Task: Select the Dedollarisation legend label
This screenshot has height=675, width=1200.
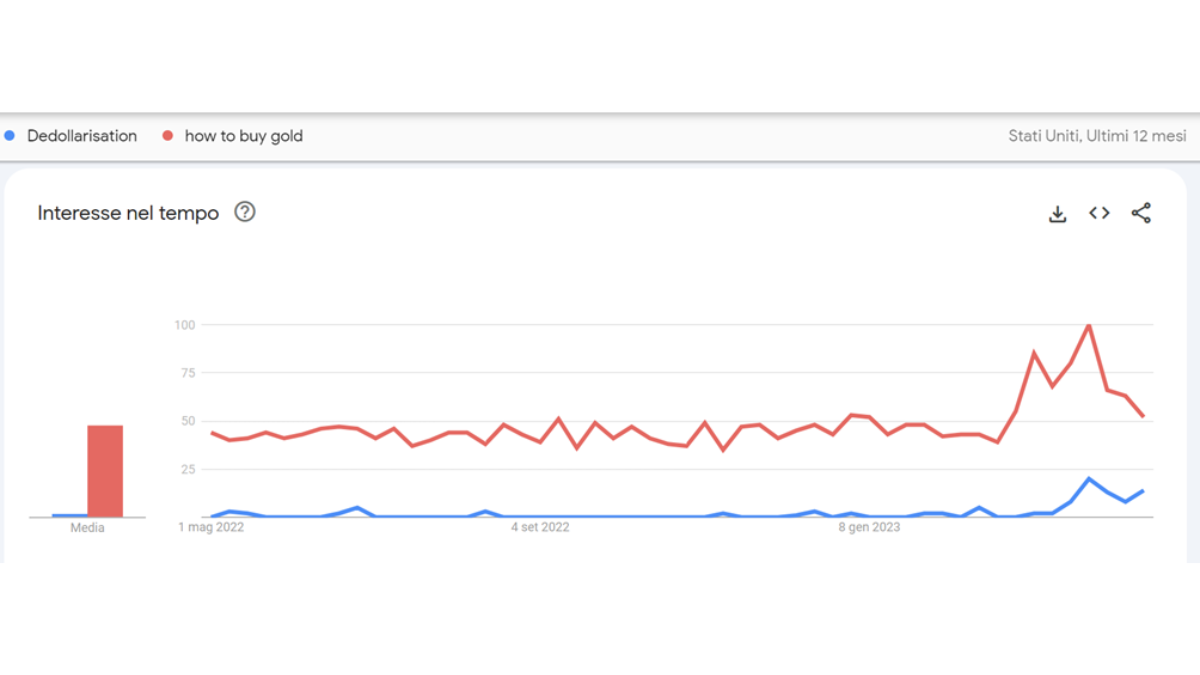Action: click(x=82, y=136)
